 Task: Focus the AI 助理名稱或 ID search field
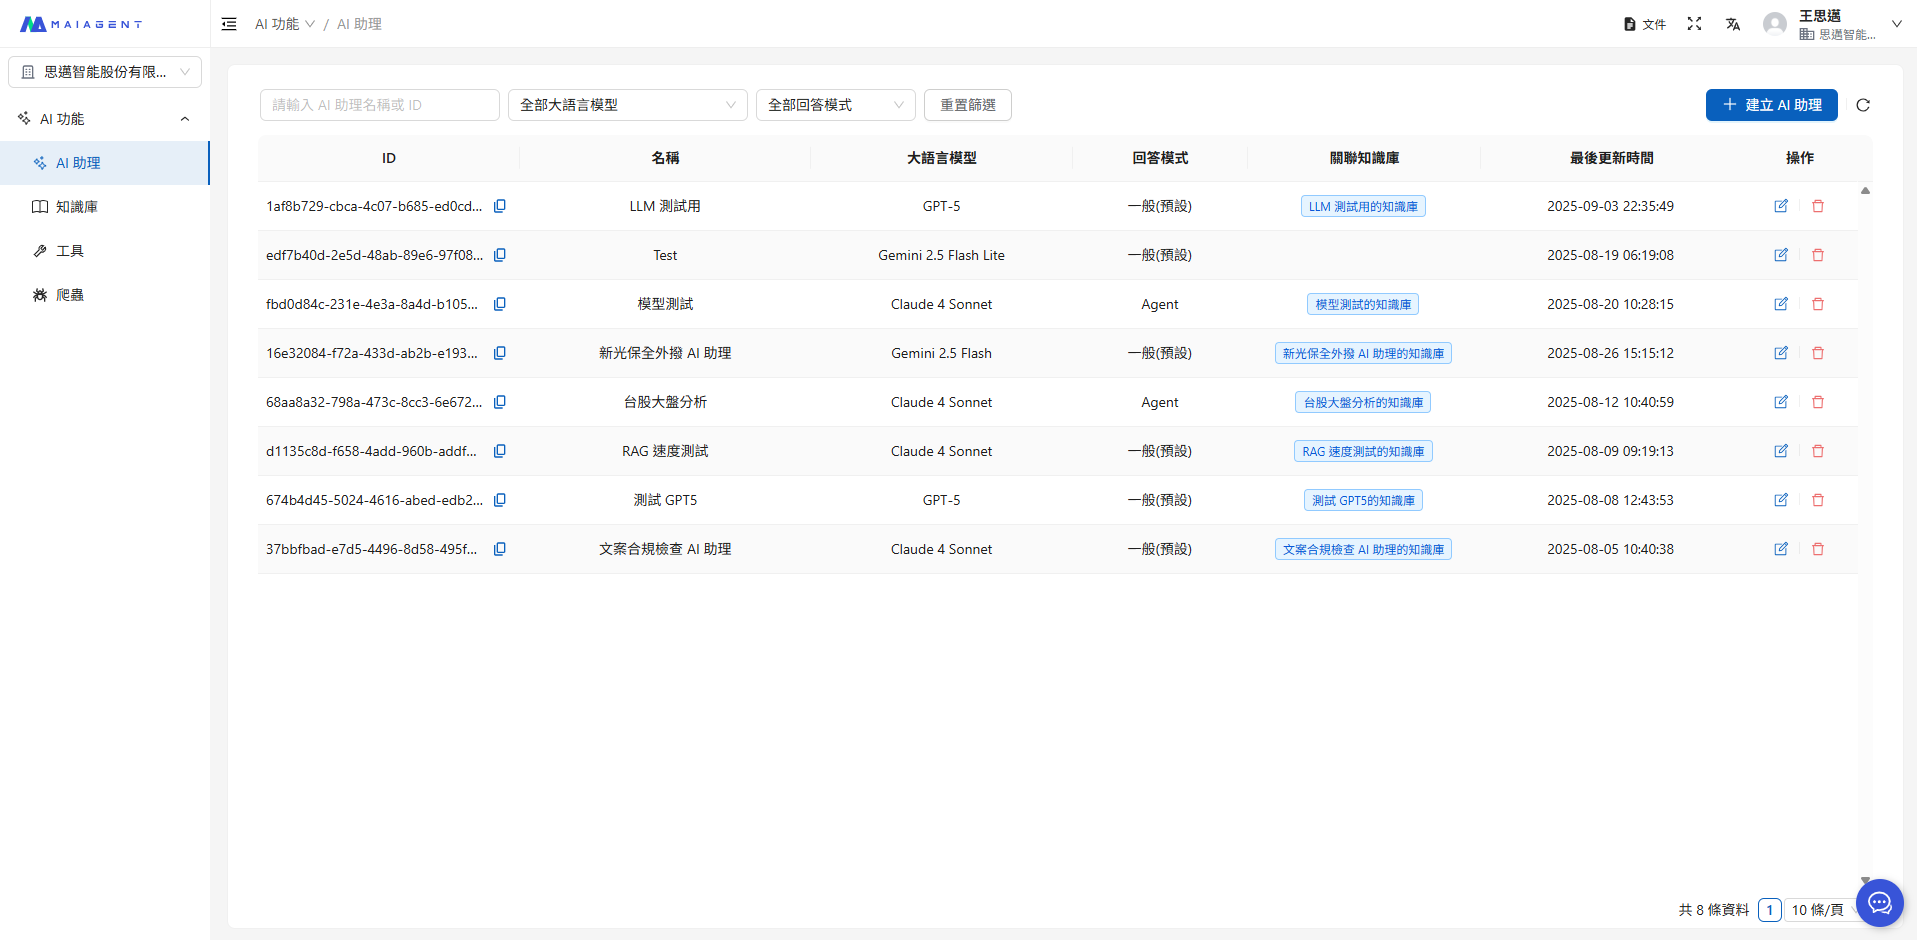379,105
